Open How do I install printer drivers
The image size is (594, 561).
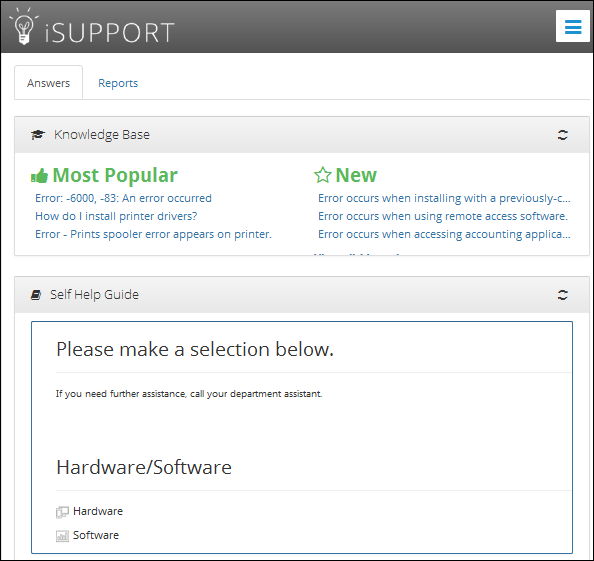click(x=116, y=216)
